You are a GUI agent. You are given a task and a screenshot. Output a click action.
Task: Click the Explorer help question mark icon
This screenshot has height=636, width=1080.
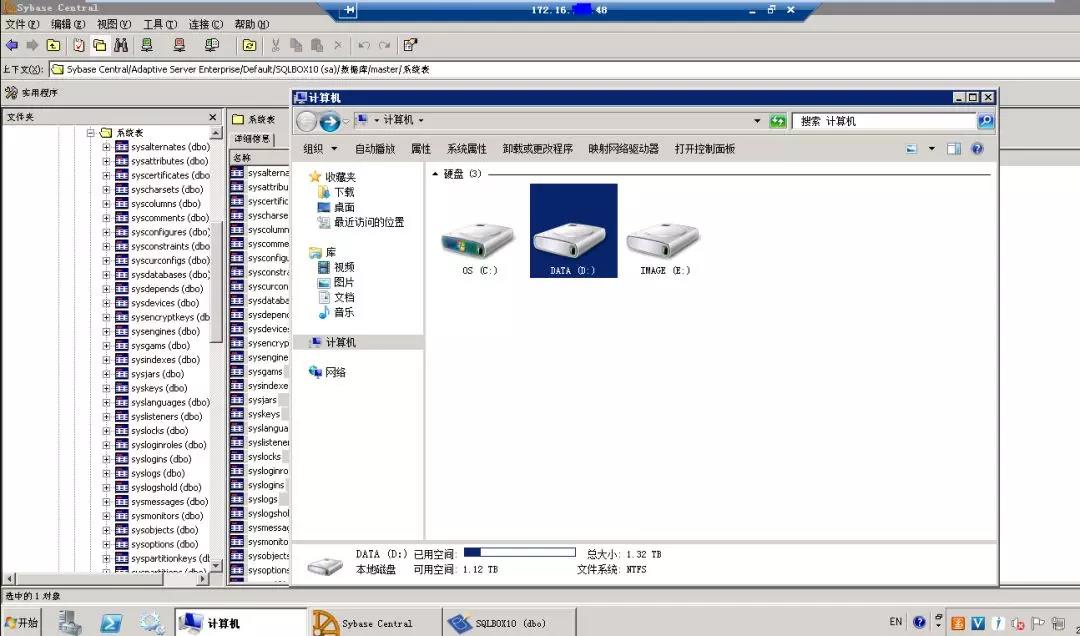pyautogui.click(x=977, y=149)
